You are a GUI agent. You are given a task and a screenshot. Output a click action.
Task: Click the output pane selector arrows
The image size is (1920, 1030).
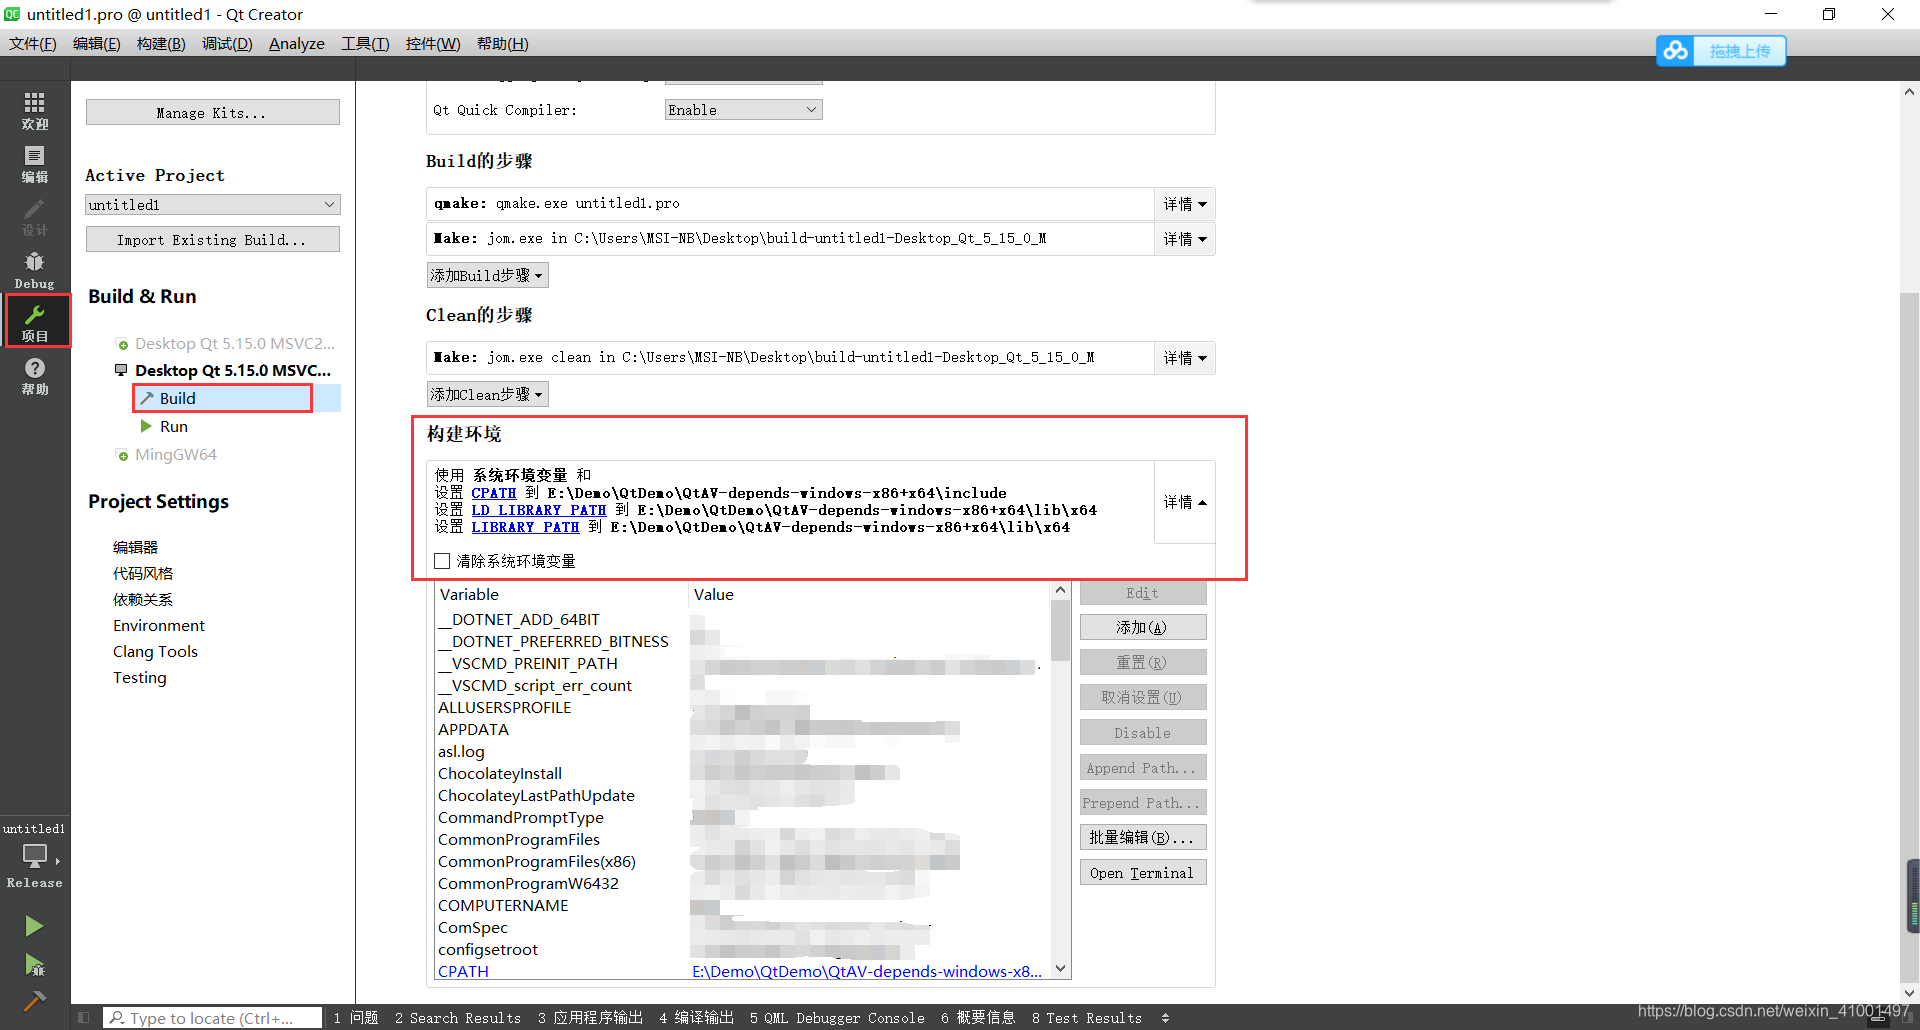[x=1165, y=1018]
